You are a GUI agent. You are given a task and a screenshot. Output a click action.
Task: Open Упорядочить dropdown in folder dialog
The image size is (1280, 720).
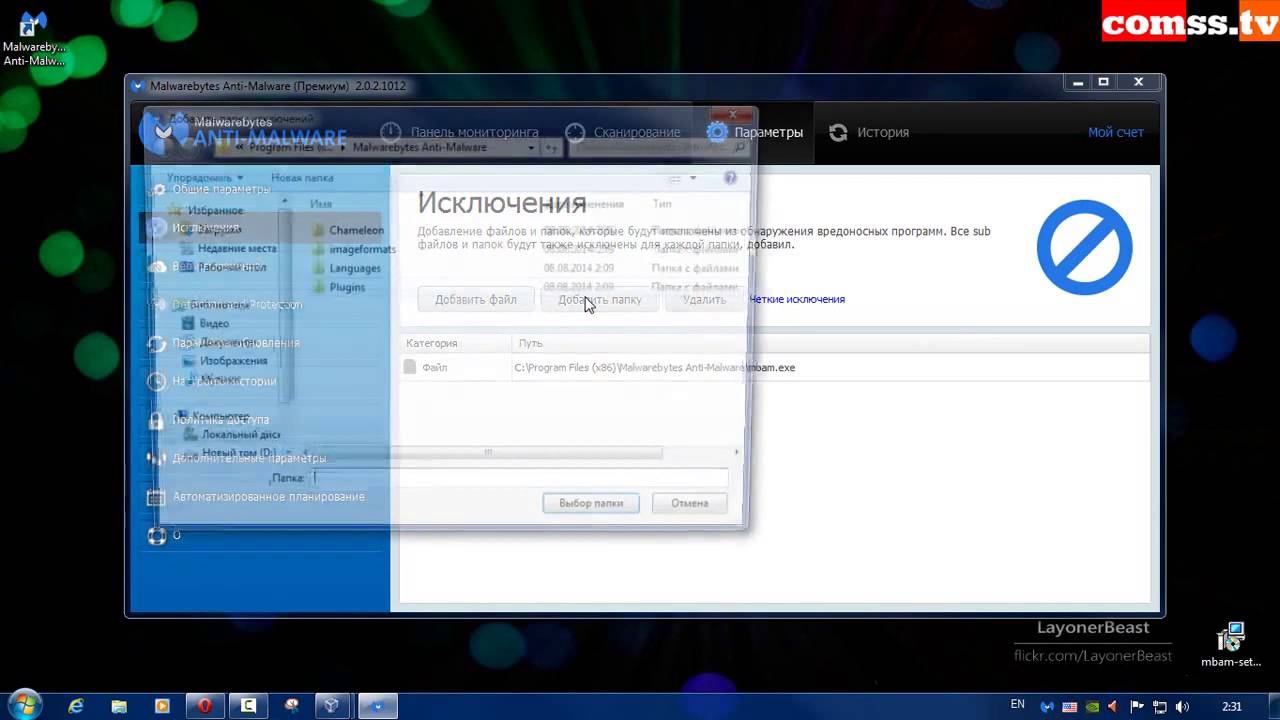[x=205, y=178]
